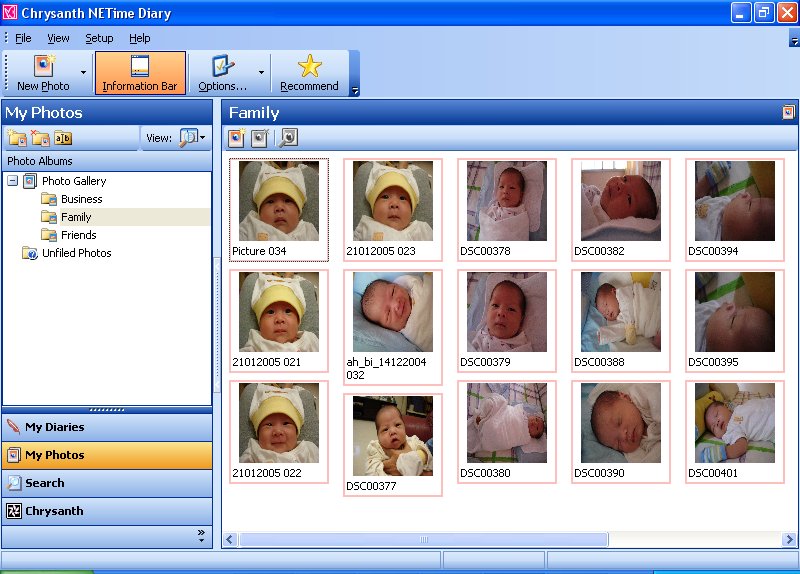800x574 pixels.
Task: Open the New Photo dropdown arrow
Action: (x=83, y=72)
